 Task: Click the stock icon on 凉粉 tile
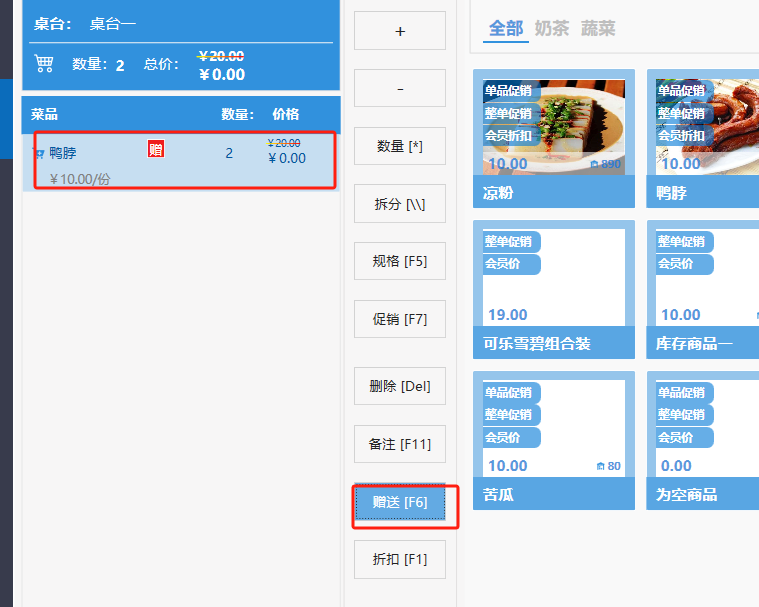coord(594,164)
